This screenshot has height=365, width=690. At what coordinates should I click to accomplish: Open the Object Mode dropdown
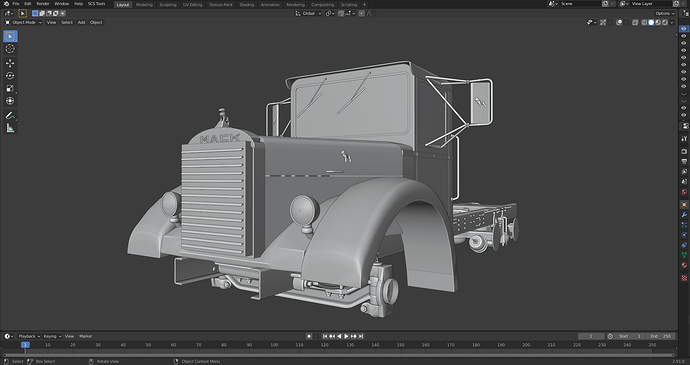click(23, 22)
